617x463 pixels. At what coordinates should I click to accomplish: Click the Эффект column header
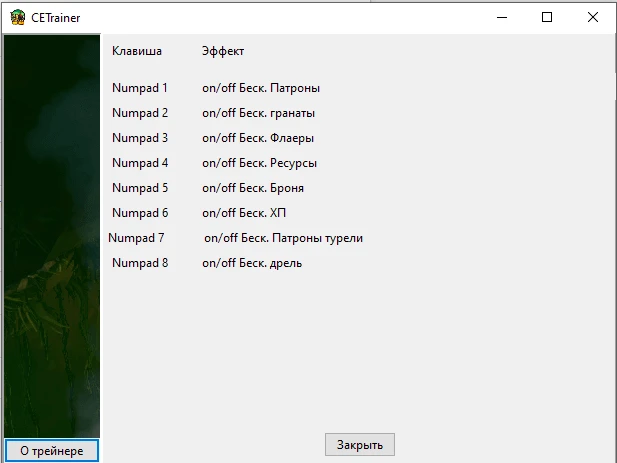223,52
